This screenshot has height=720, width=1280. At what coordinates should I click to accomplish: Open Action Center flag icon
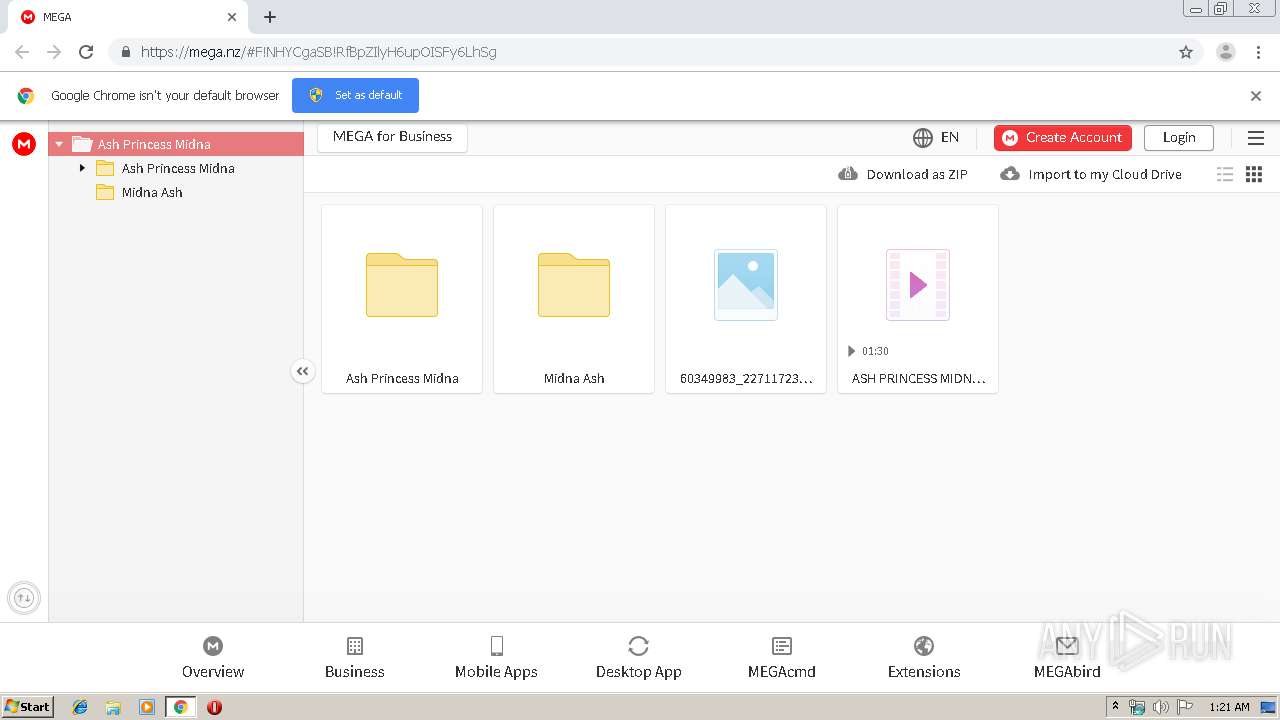(1185, 707)
